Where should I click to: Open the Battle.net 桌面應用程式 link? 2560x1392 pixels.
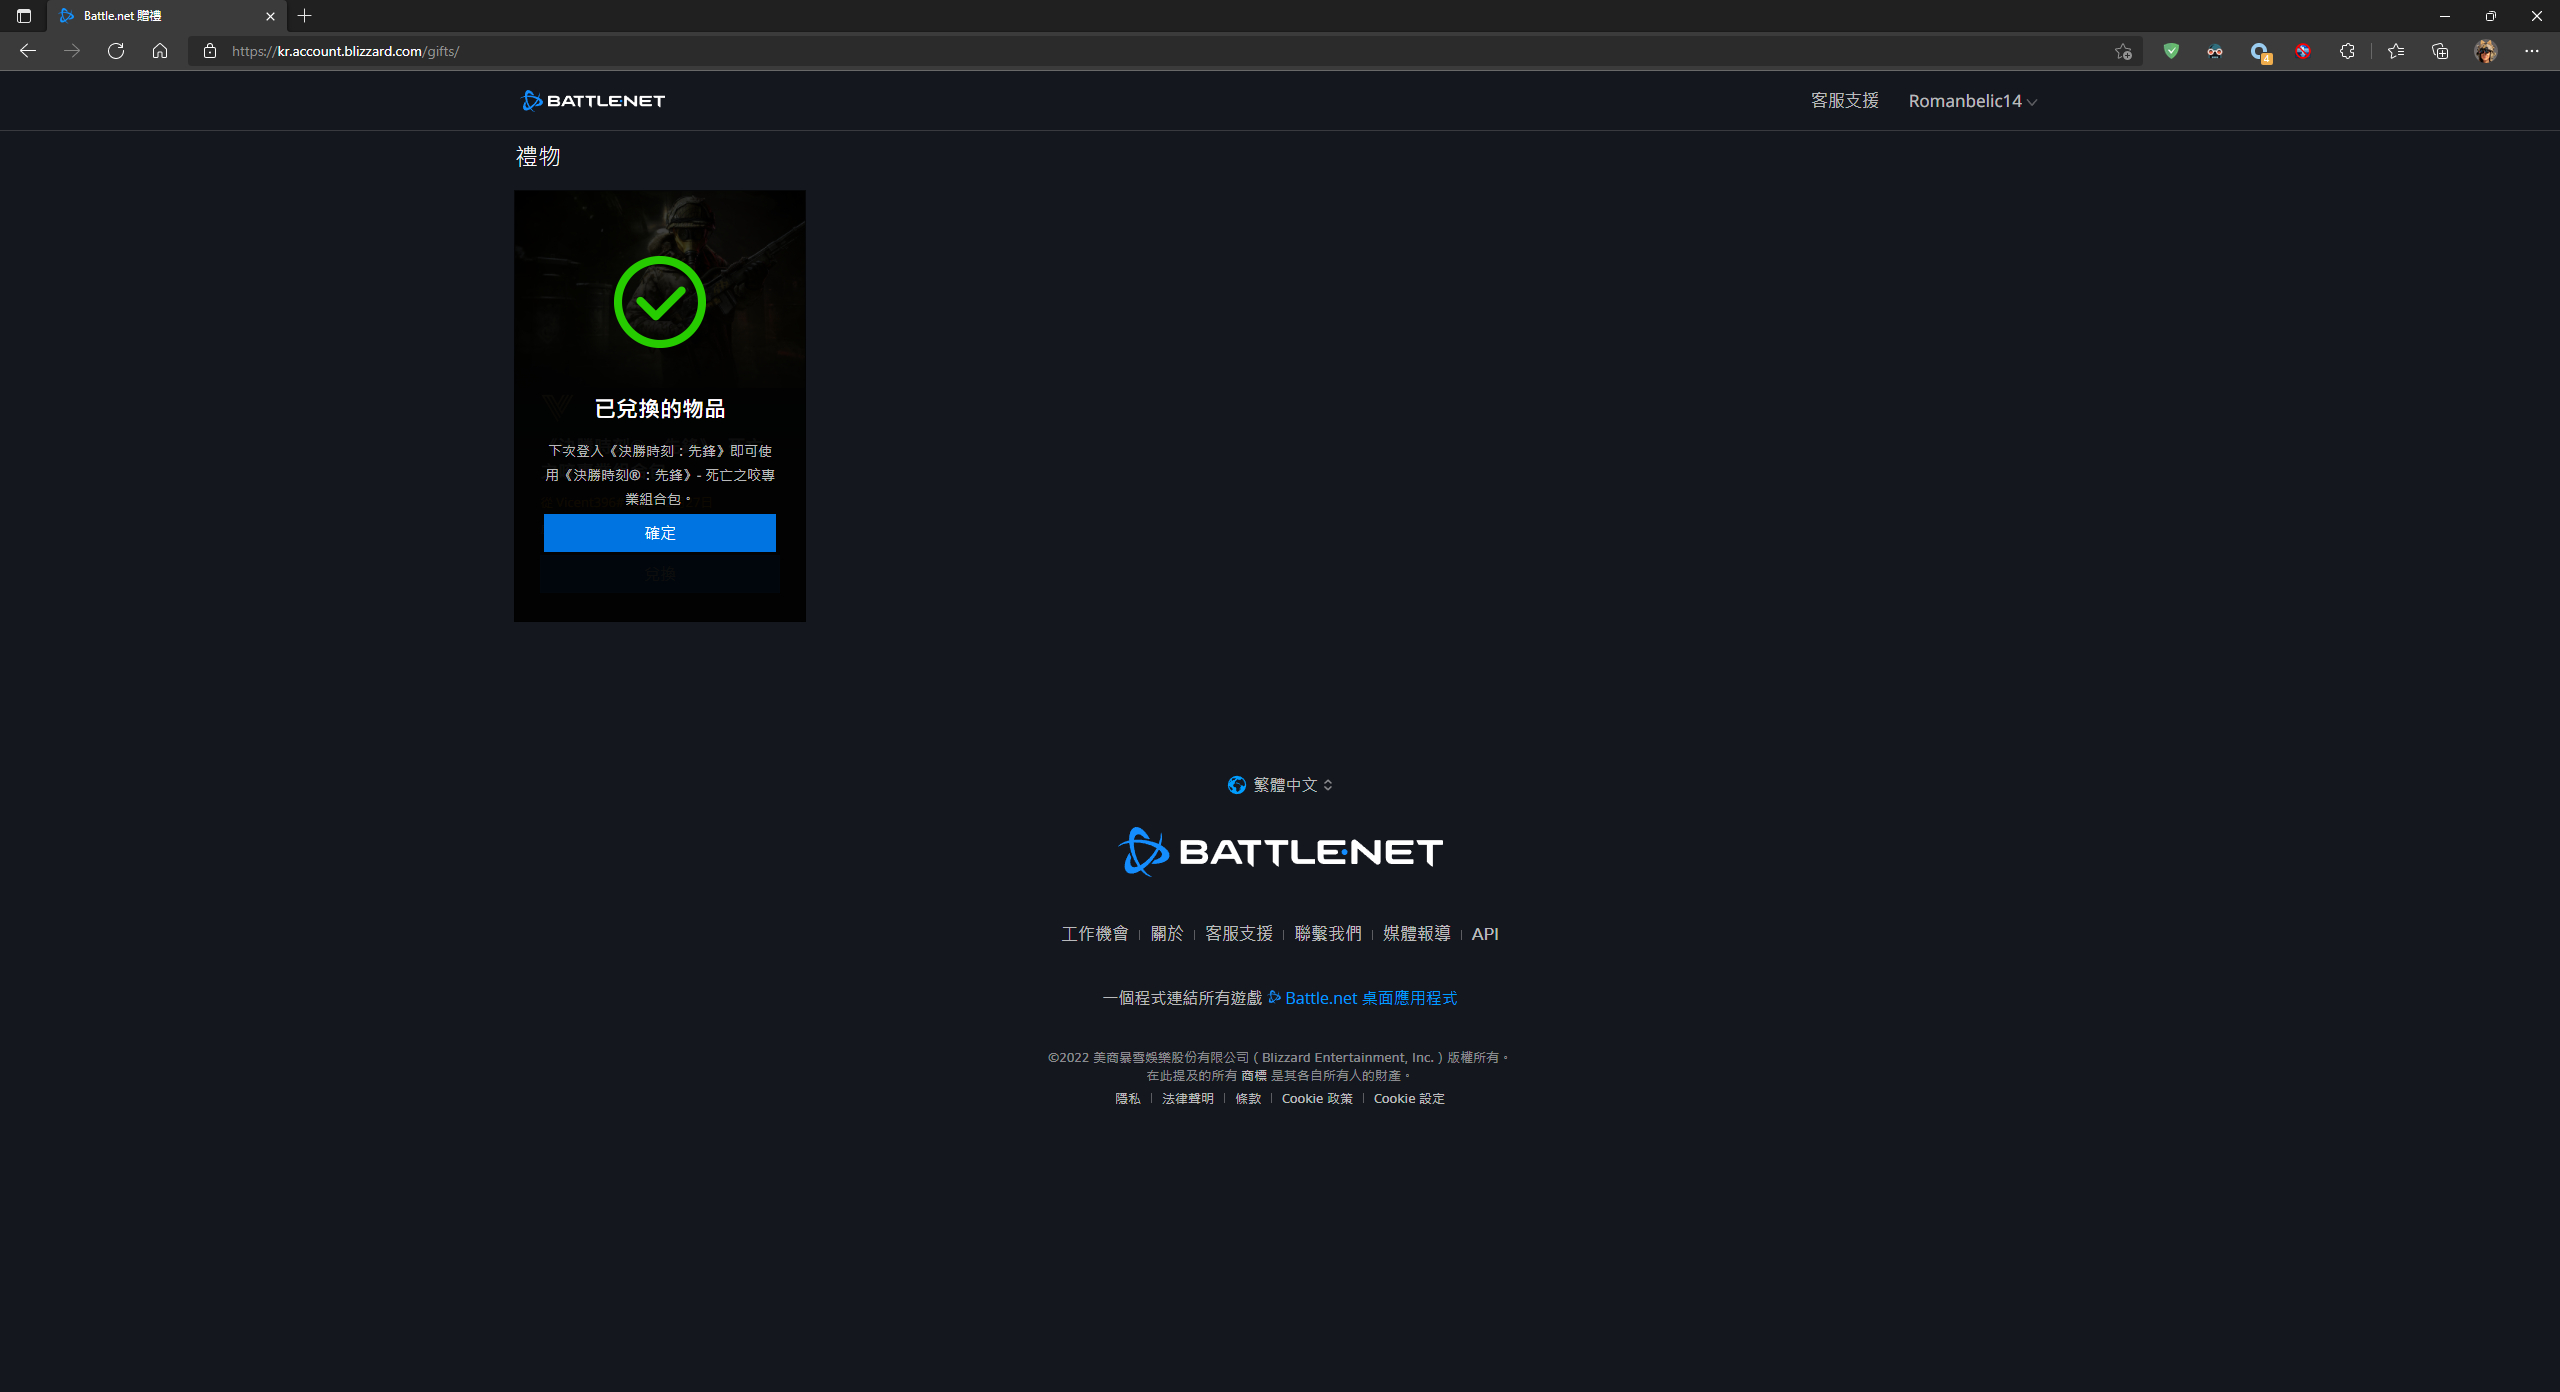click(1363, 998)
